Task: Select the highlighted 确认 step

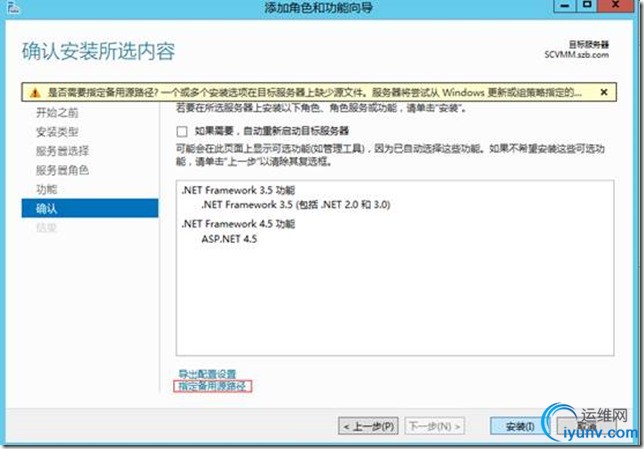Action: pyautogui.click(x=90, y=208)
